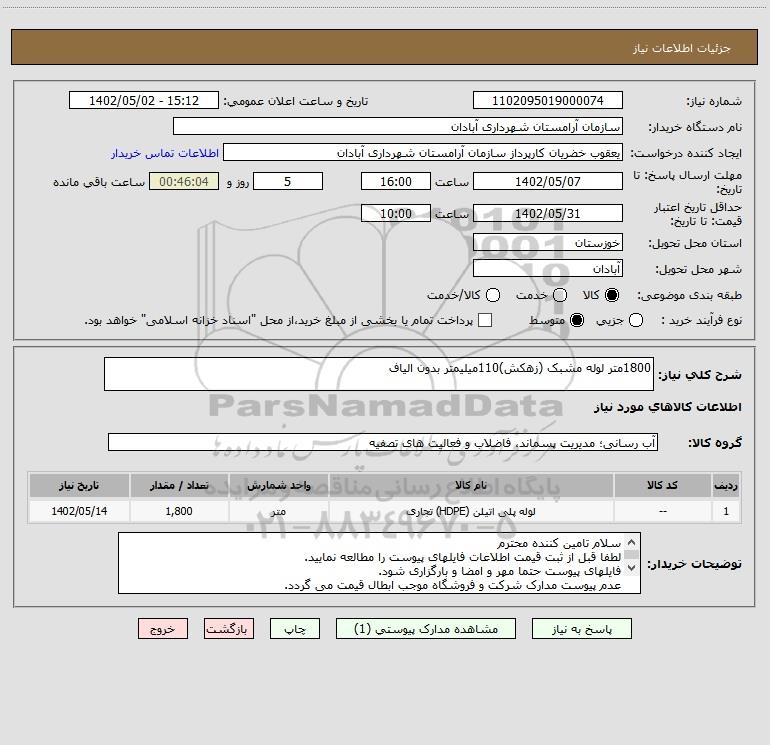Click the request creator field یعقوب خضریان
The height and width of the screenshot is (745, 770).
[x=423, y=153]
